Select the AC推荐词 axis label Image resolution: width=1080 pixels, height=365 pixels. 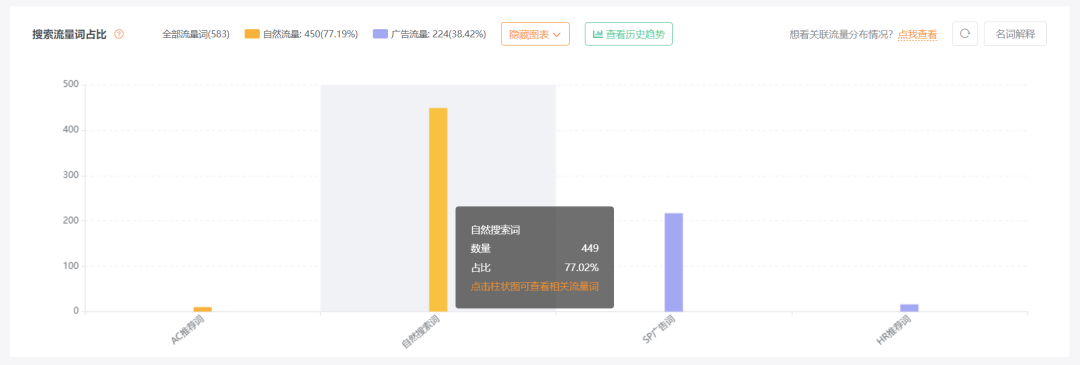click(187, 331)
